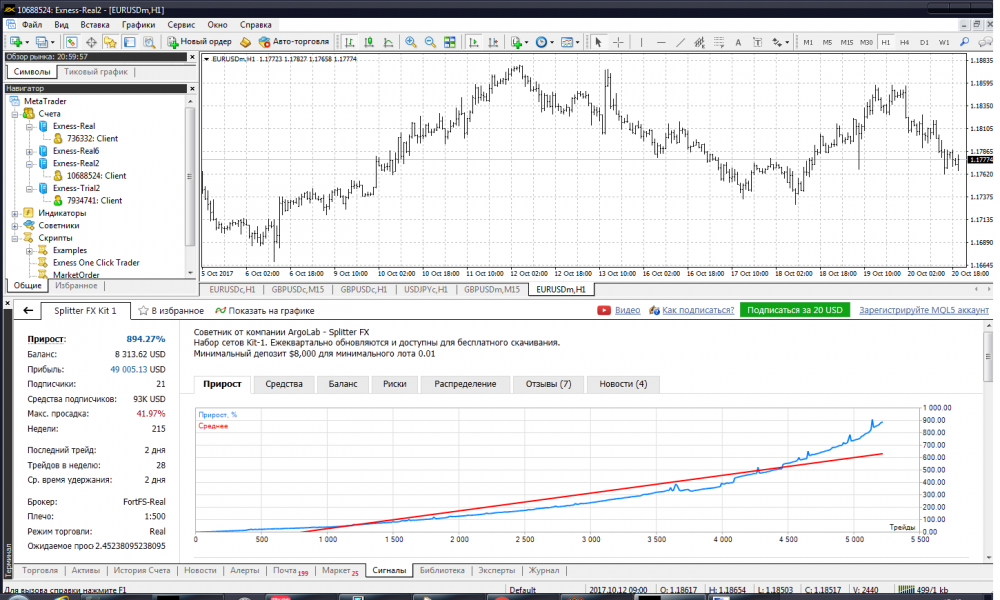Image resolution: width=1000 pixels, height=600 pixels.
Task: Close the Navigator panel
Action: (x=192, y=89)
